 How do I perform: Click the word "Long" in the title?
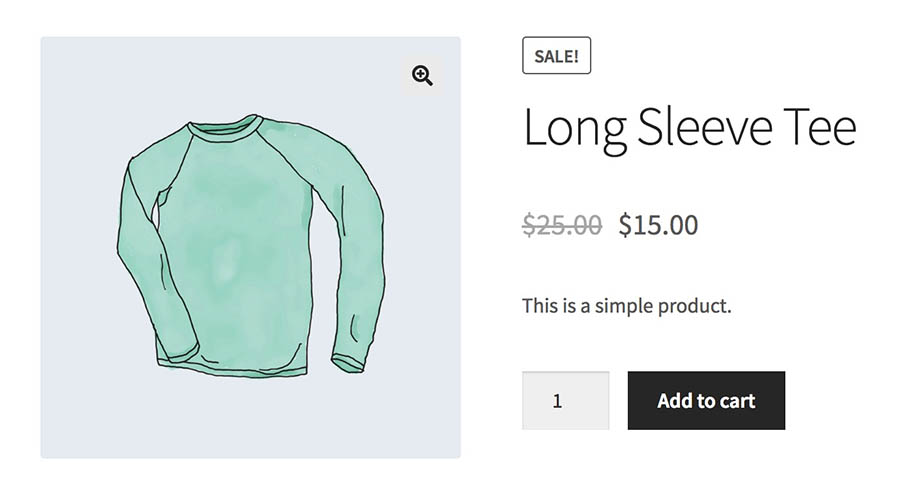tap(574, 129)
